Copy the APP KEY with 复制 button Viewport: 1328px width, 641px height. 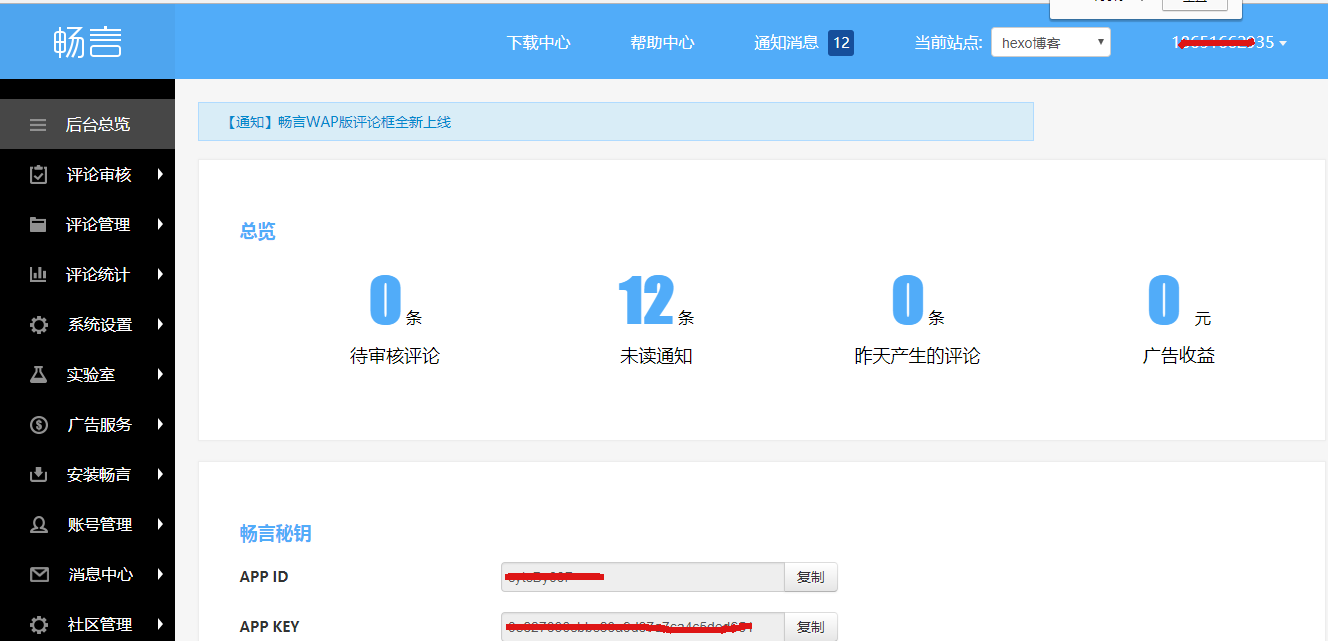(x=810, y=627)
